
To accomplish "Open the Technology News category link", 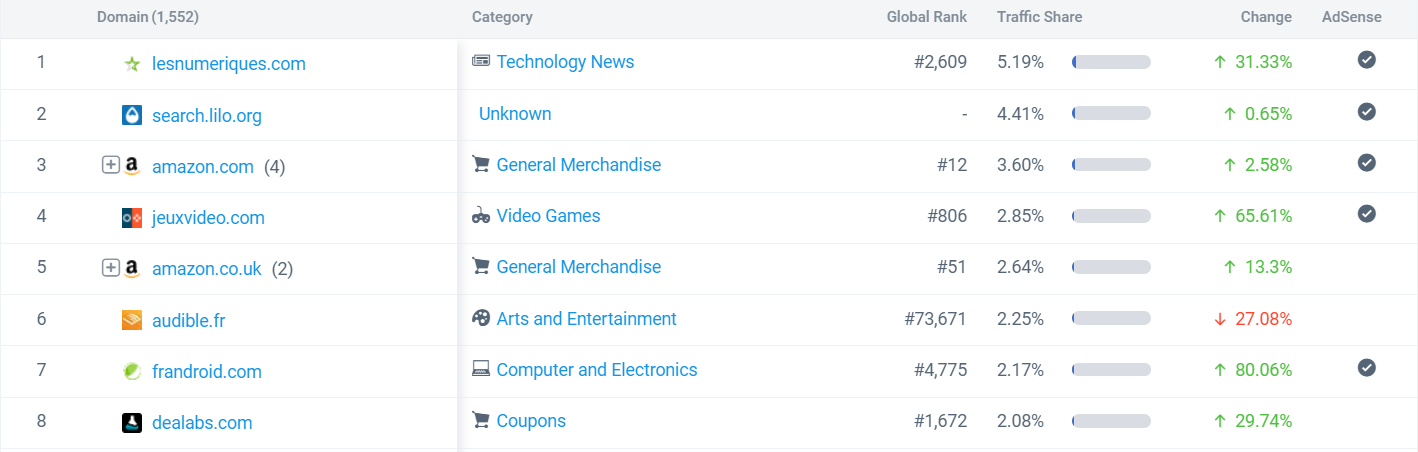I will (565, 62).
